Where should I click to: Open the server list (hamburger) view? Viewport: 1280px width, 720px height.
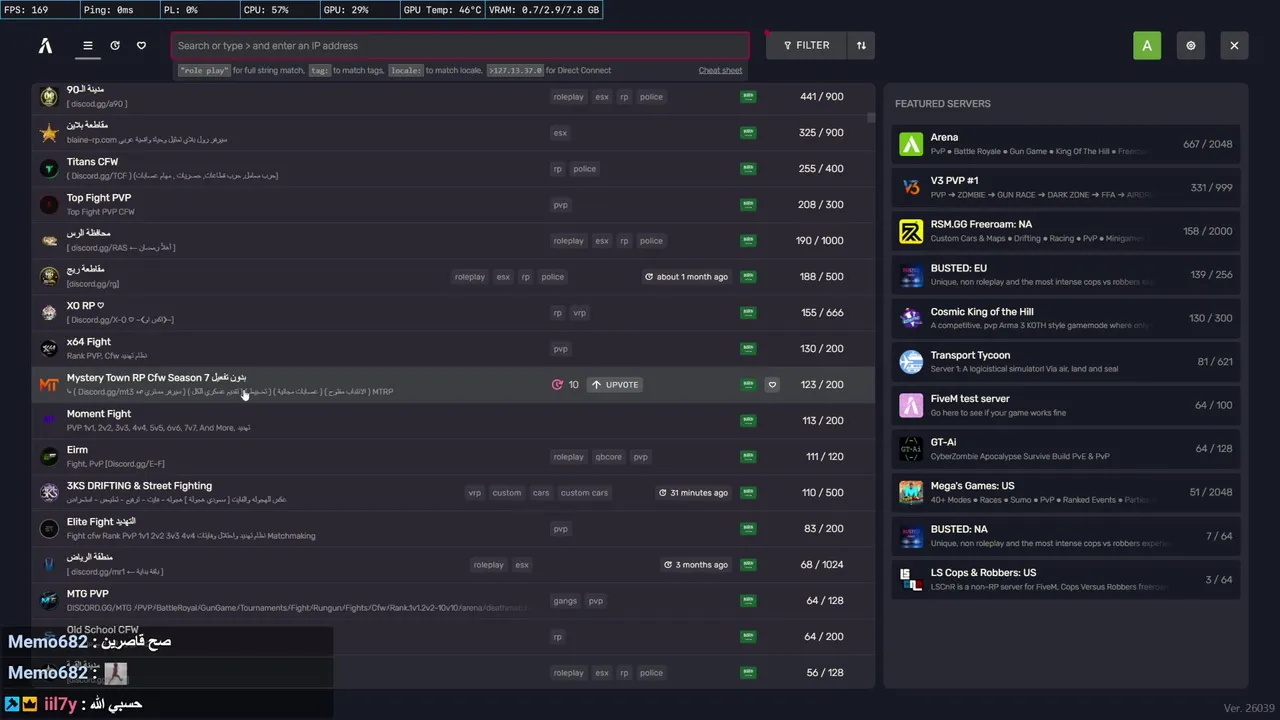tap(88, 45)
